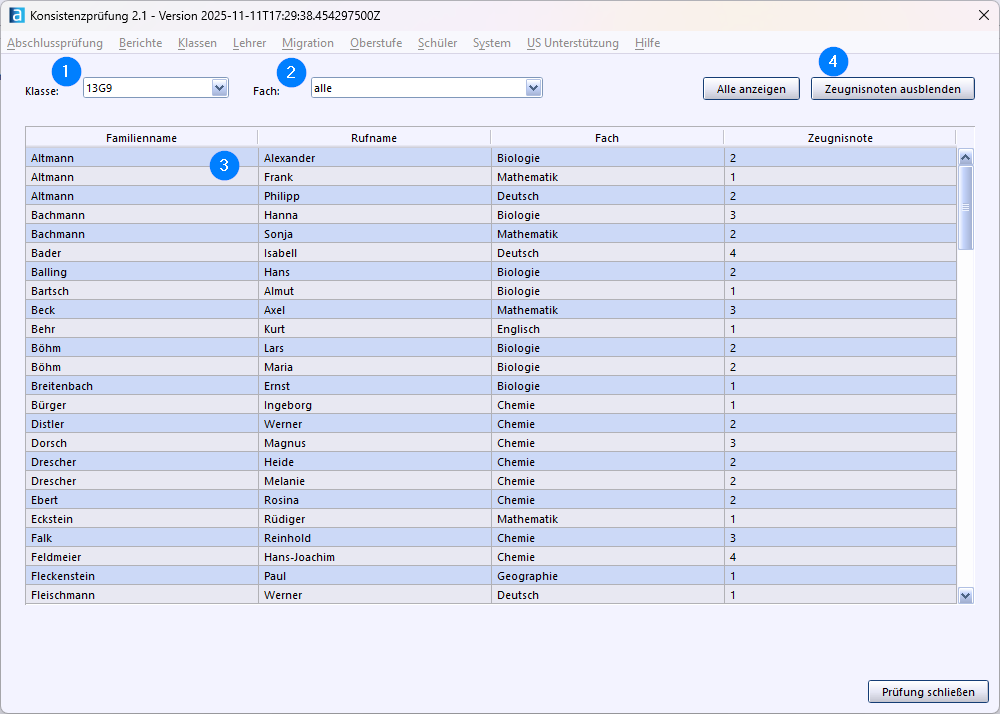Click the Fach column header
This screenshot has width=1000, height=714.
[606, 138]
